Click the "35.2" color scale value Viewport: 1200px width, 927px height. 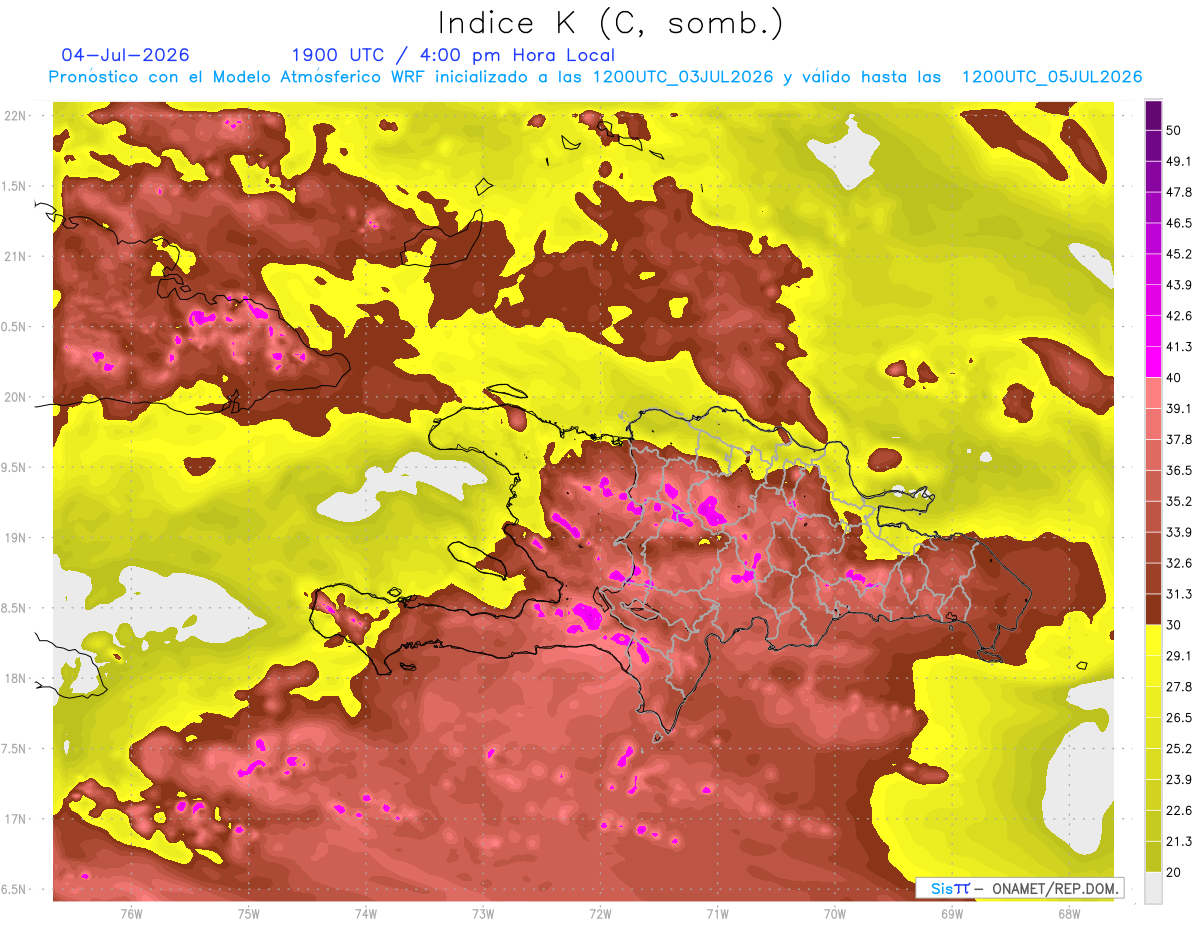tap(1178, 501)
